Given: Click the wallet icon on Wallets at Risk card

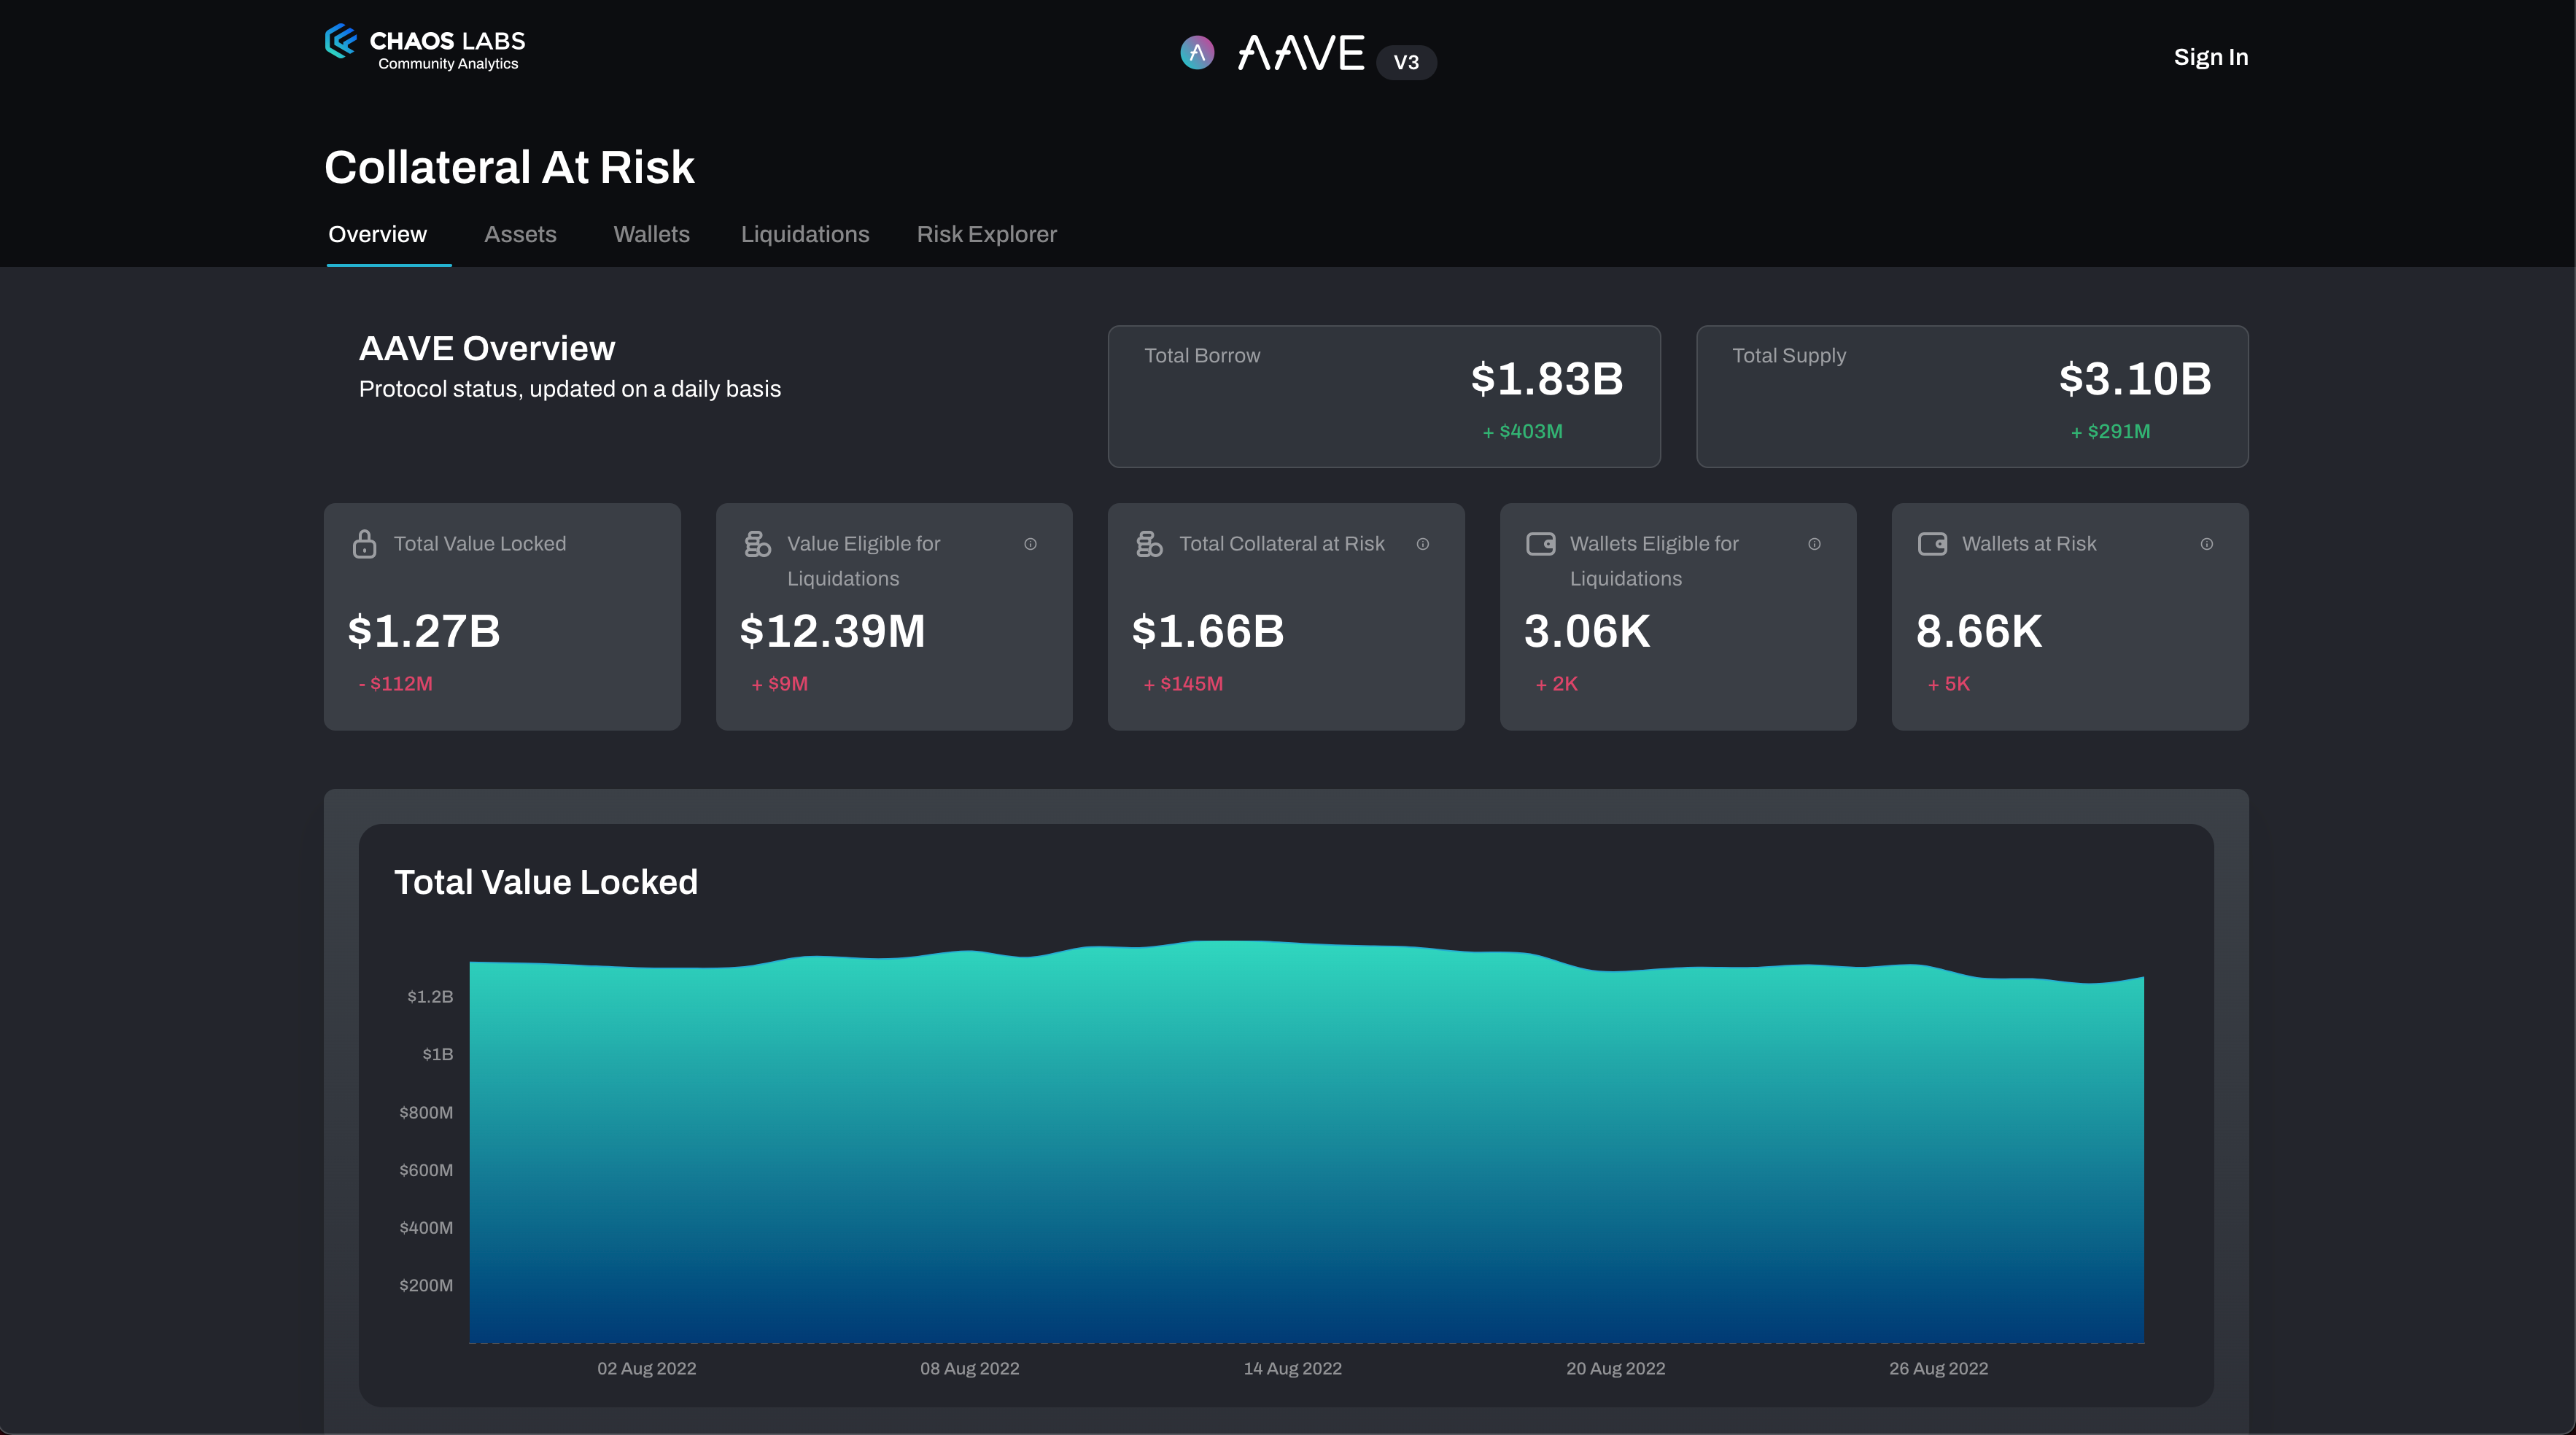Looking at the screenshot, I should [1932, 544].
